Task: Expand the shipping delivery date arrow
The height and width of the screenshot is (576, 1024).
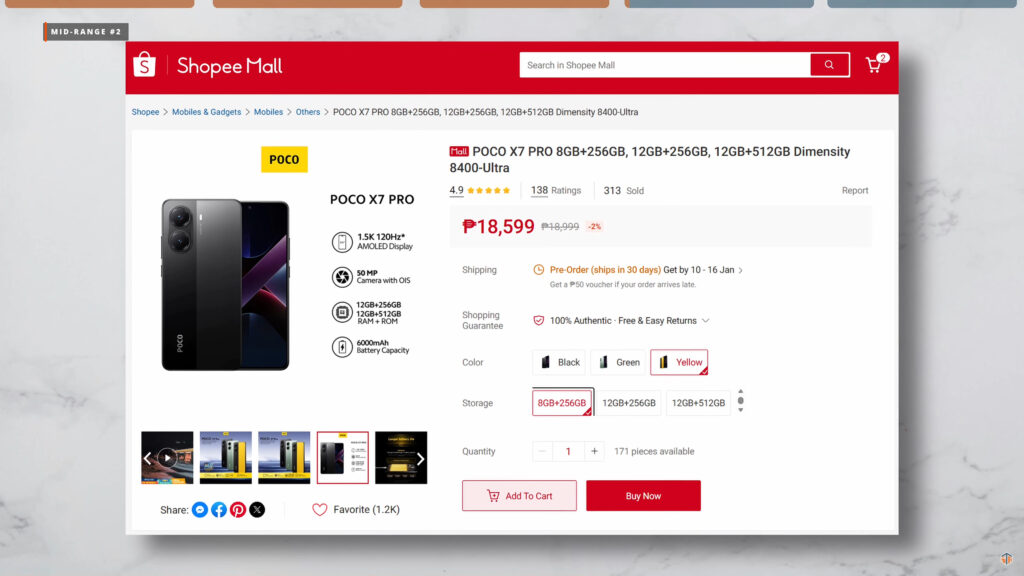Action: click(740, 270)
